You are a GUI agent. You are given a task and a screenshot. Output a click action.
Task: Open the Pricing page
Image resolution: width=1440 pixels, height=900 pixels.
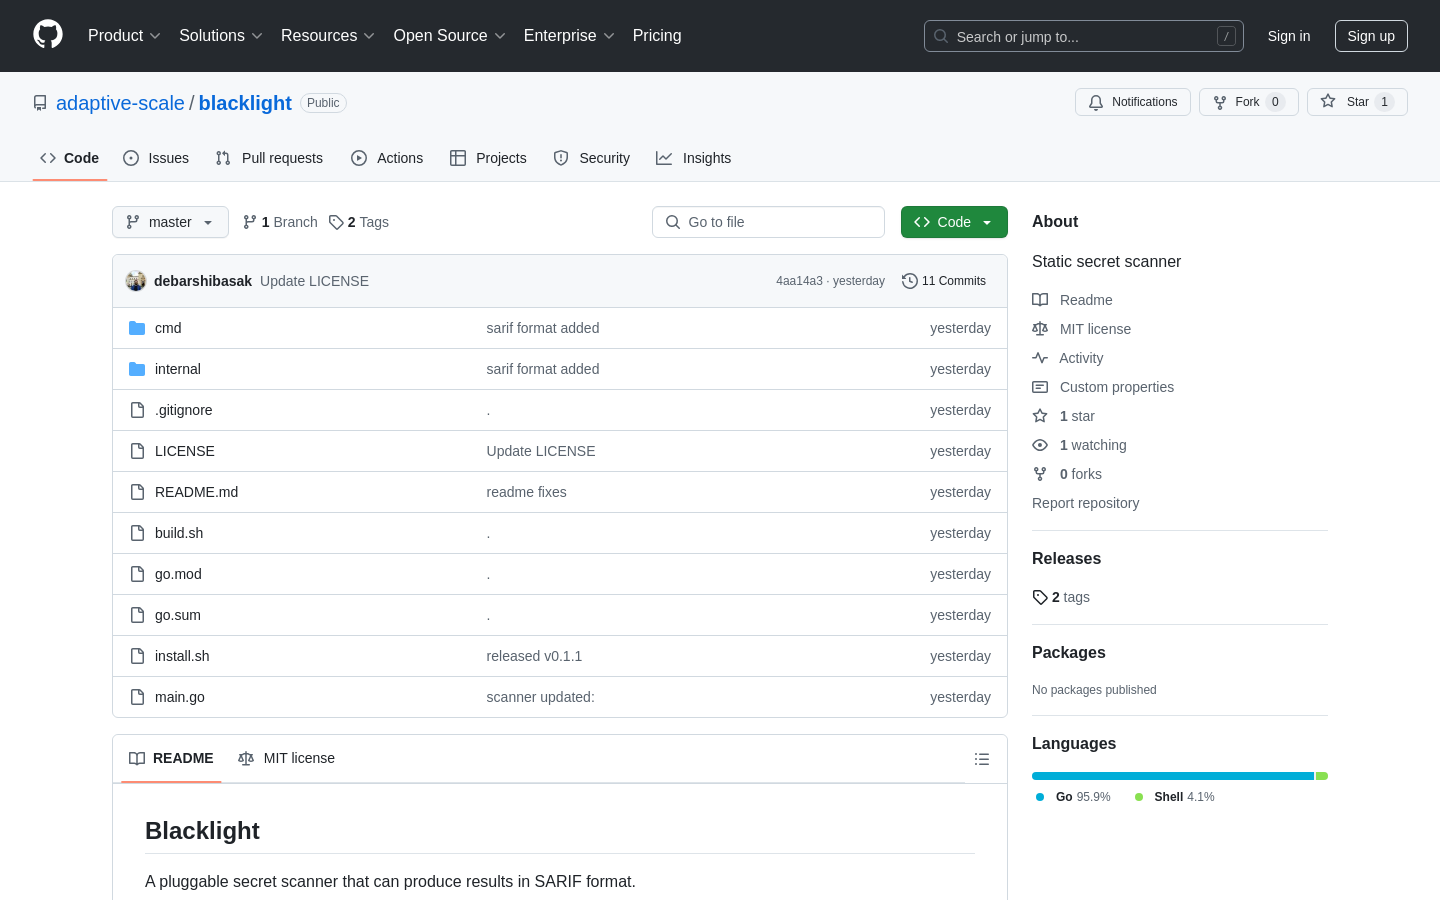(x=657, y=35)
